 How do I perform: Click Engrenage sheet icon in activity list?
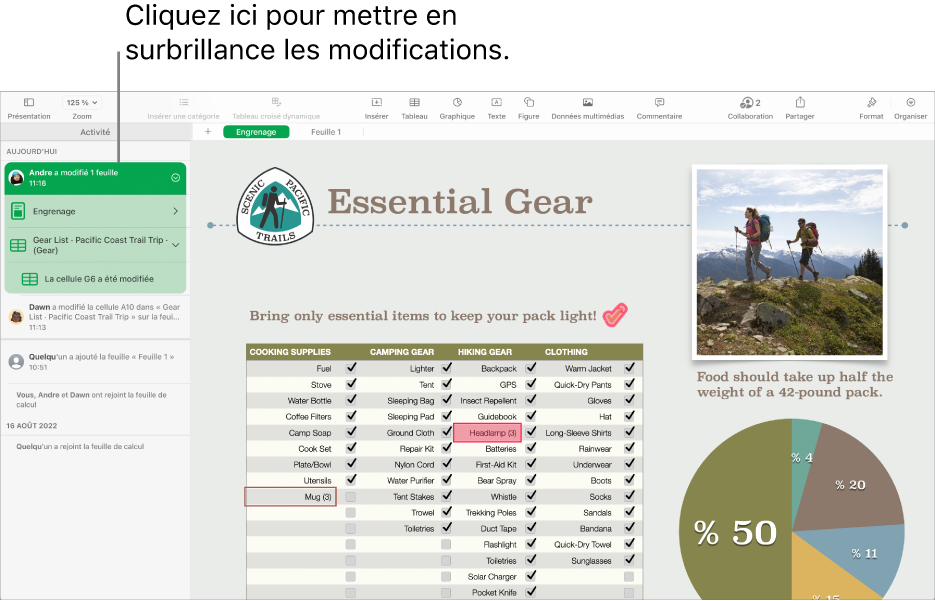18,211
